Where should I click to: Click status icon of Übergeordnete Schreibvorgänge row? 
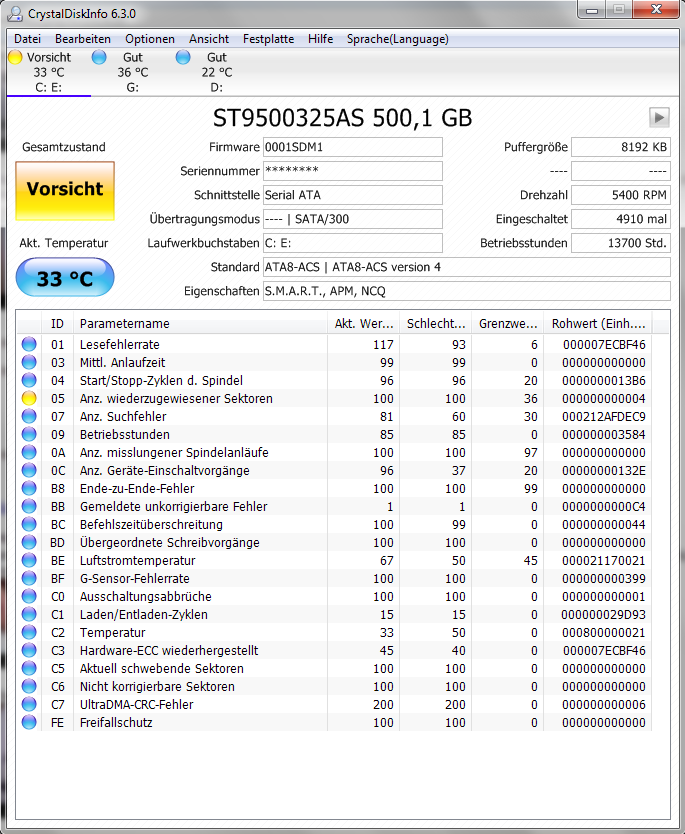[x=29, y=543]
